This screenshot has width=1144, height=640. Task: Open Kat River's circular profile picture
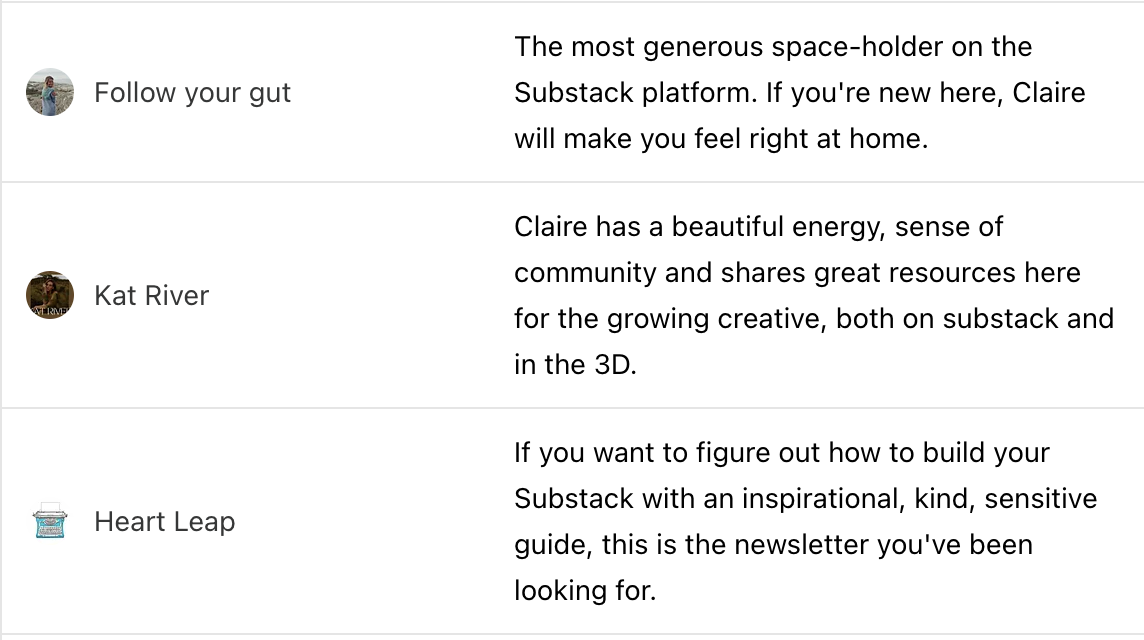coord(50,296)
